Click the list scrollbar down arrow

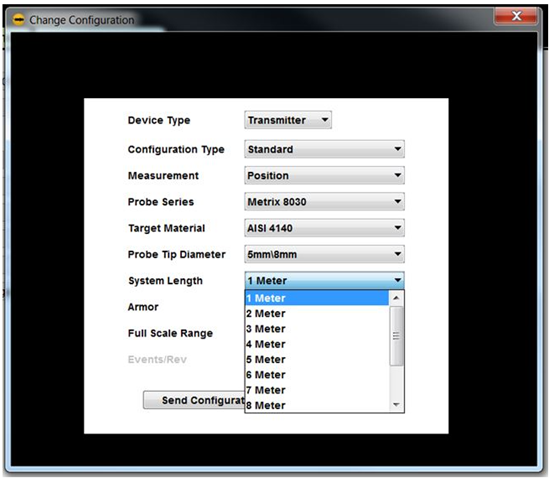pyautogui.click(x=396, y=405)
